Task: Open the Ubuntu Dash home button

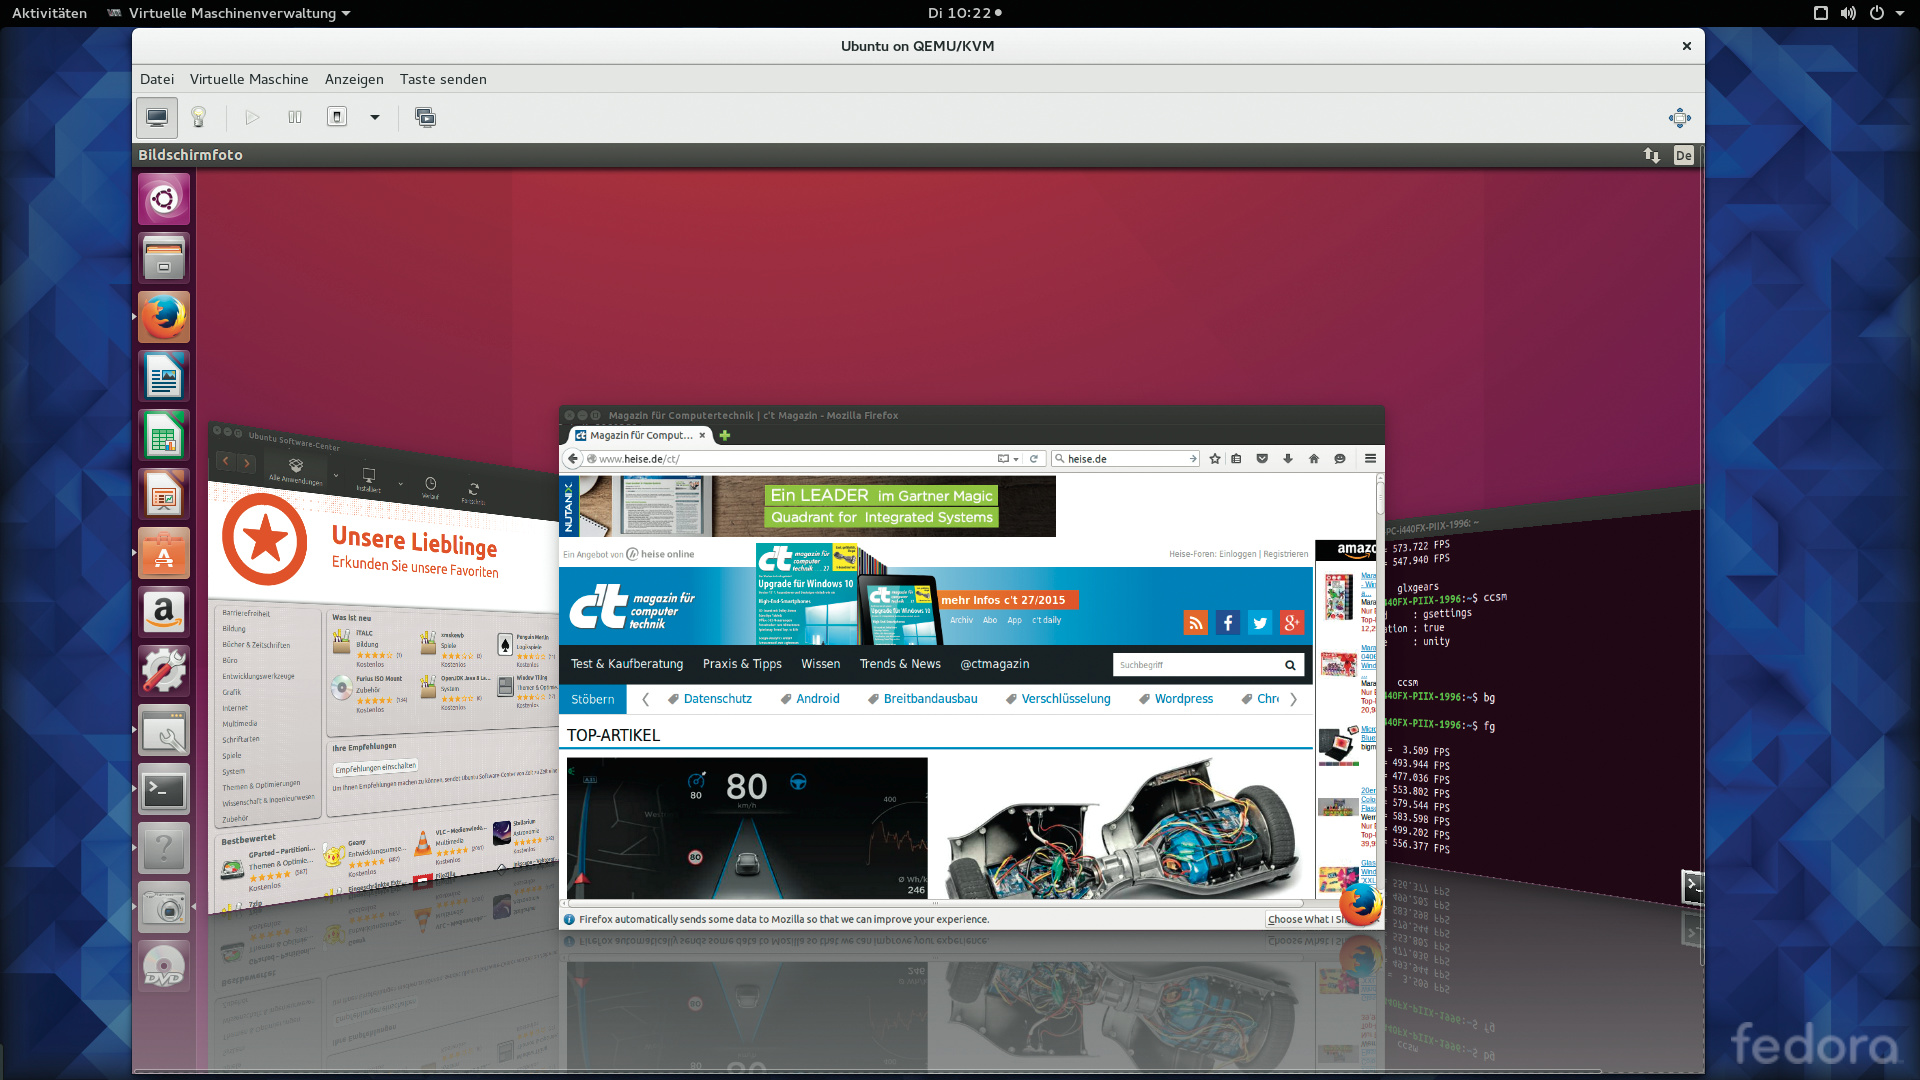Action: click(164, 199)
